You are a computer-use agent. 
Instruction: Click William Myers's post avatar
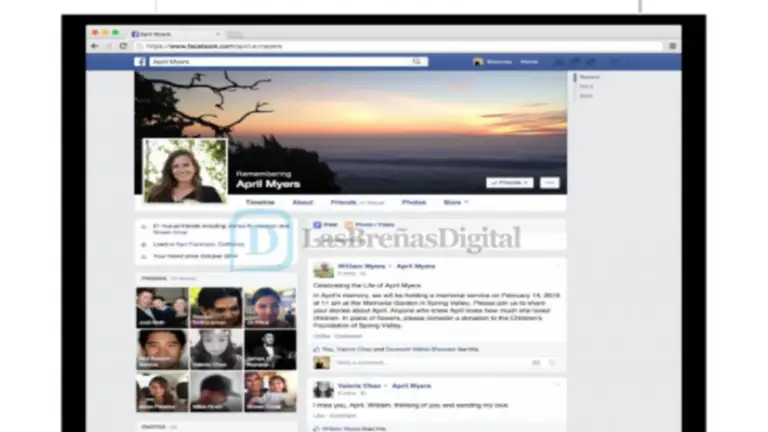(x=323, y=270)
